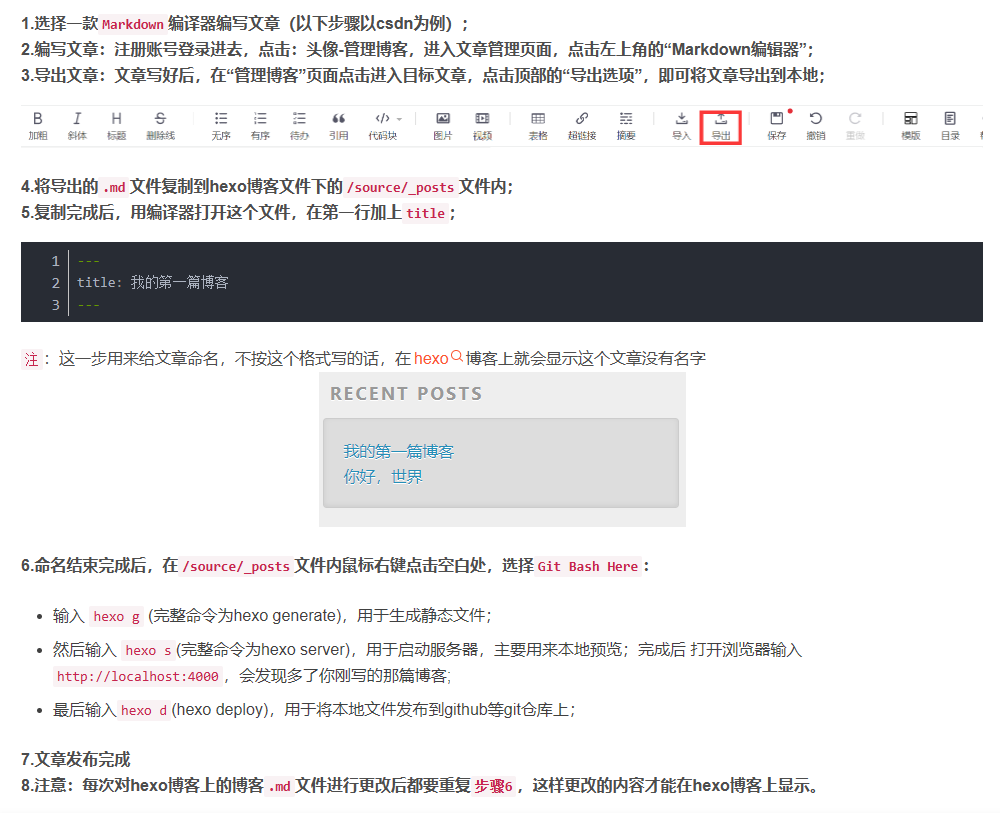Apply Strikethrough (删除线) from toolbar
This screenshot has height=813, width=1000.
pos(160,126)
